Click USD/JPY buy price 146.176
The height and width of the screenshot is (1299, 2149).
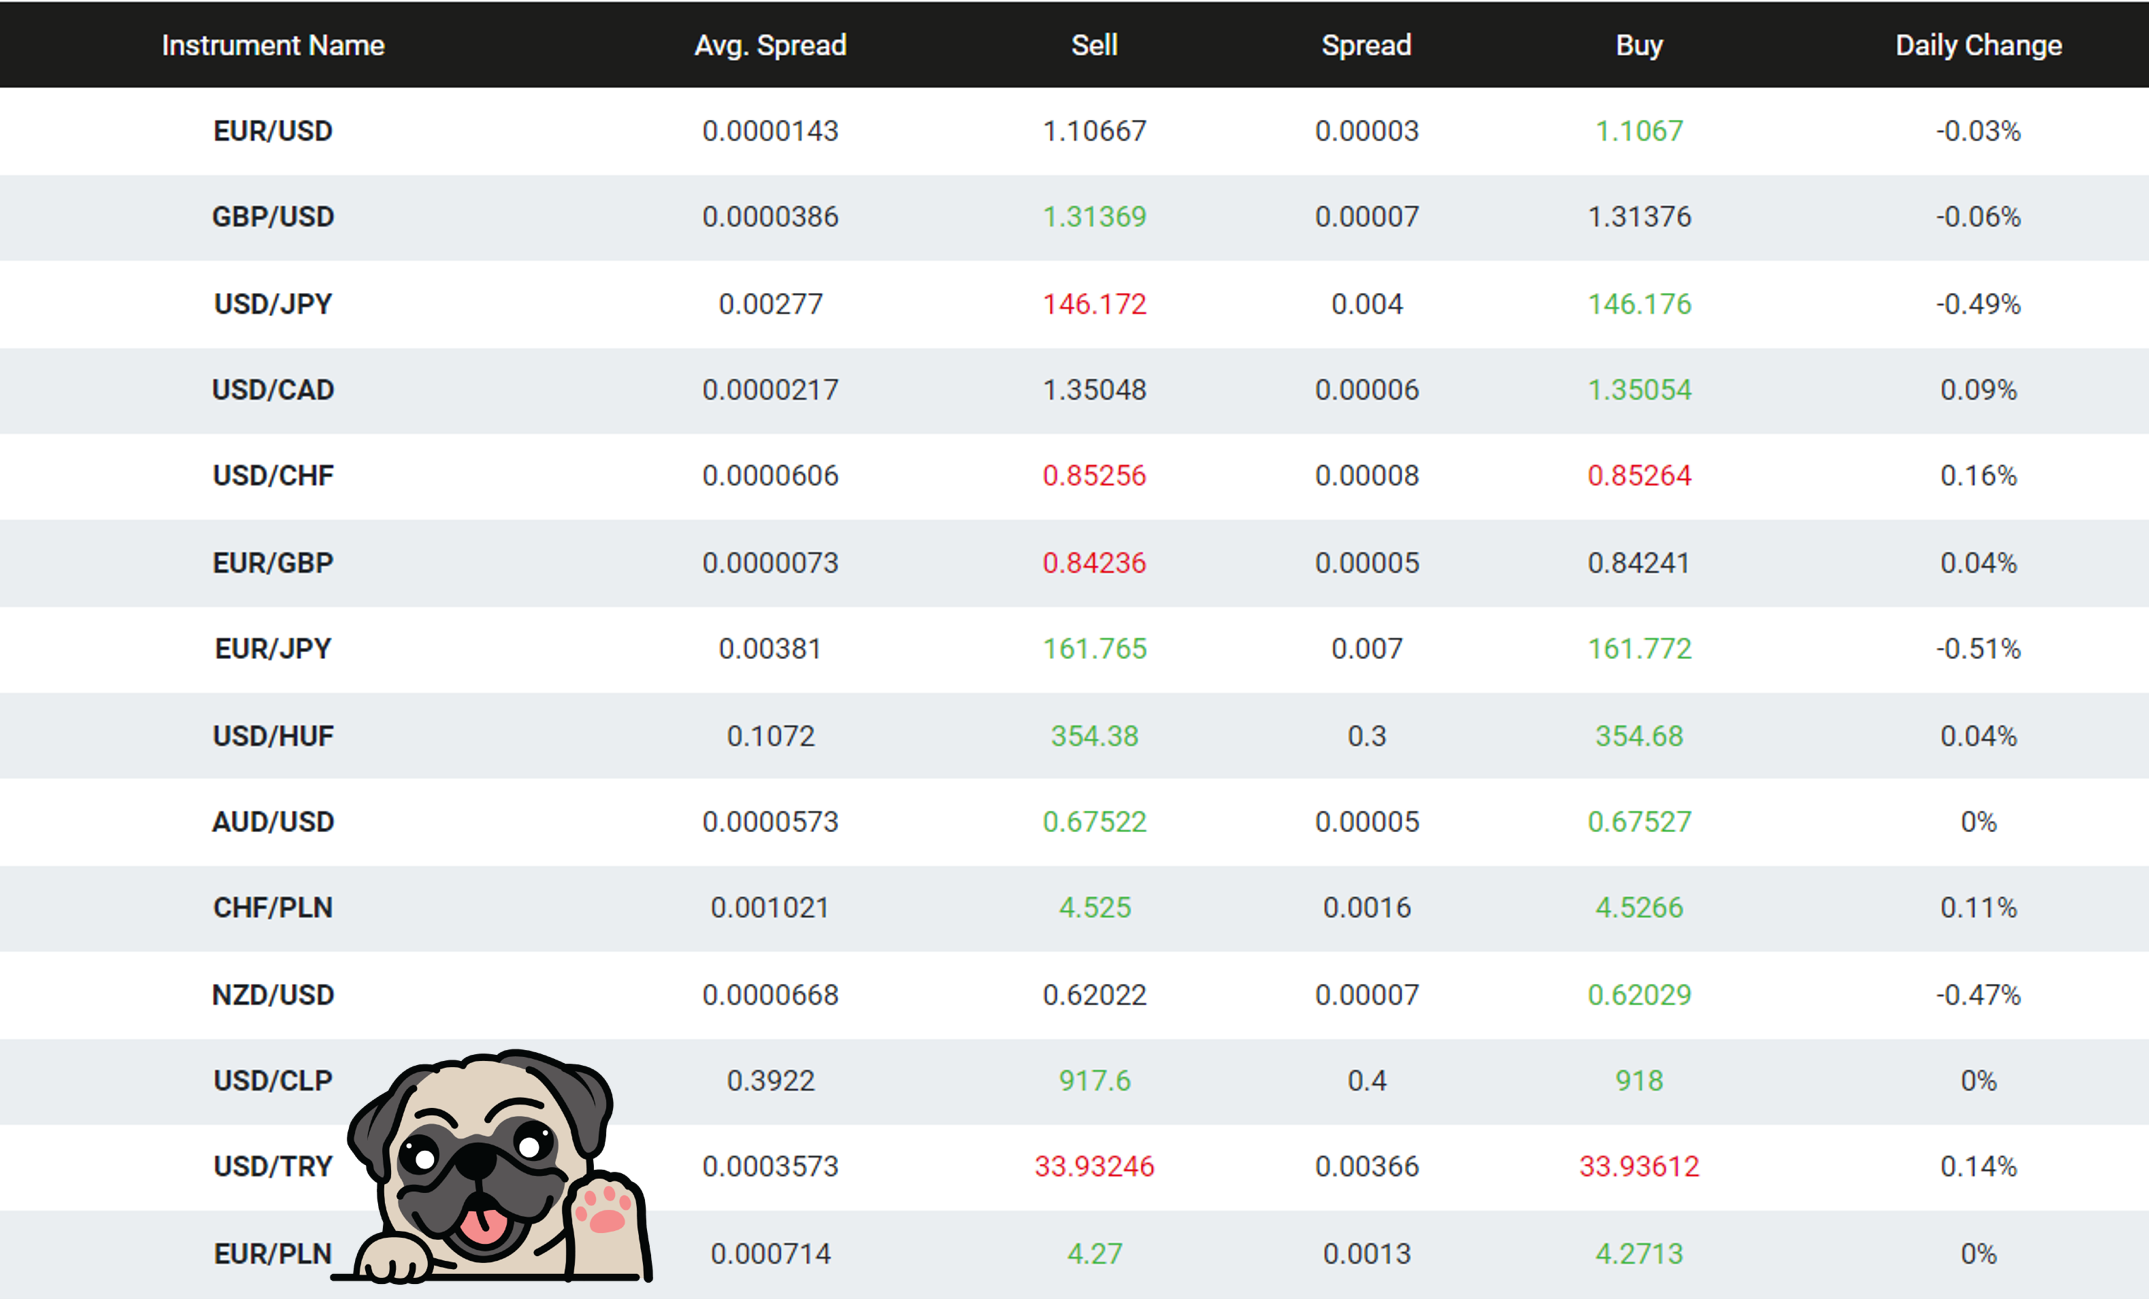click(x=1639, y=304)
